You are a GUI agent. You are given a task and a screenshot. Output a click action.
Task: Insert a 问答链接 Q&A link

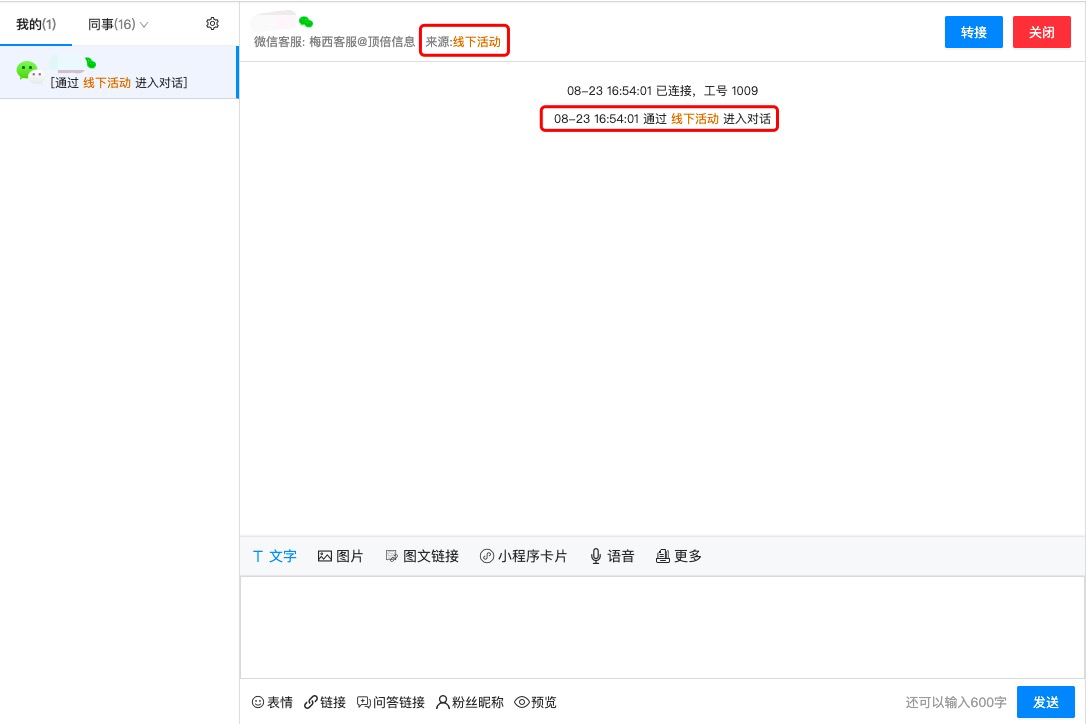tap(391, 702)
